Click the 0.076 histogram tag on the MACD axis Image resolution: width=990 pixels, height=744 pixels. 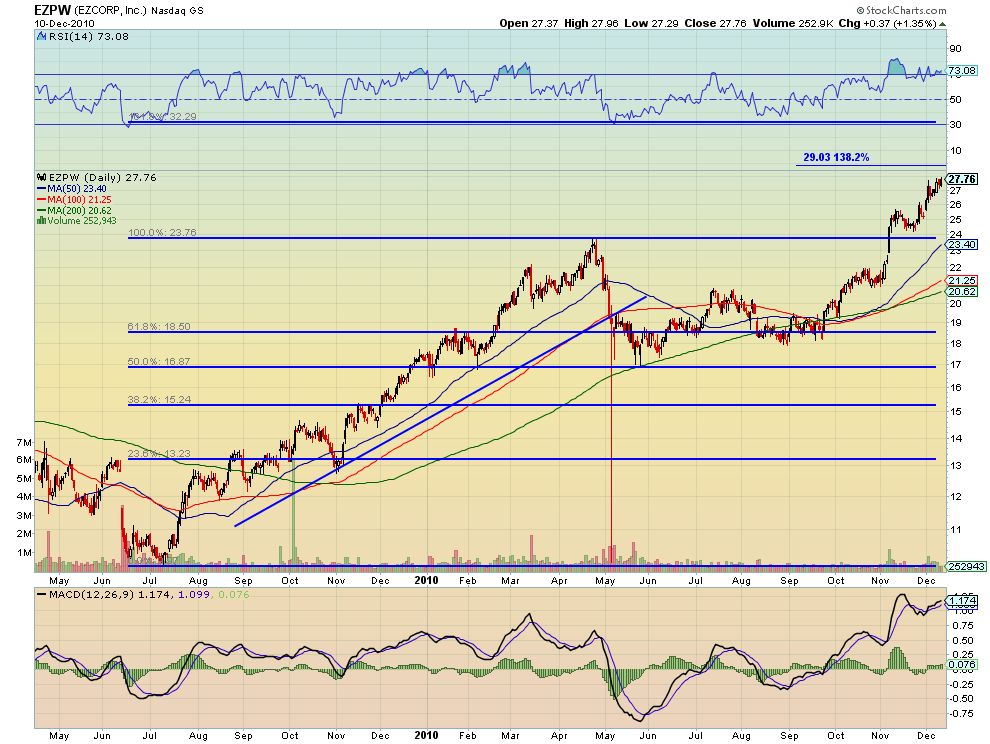(962, 664)
